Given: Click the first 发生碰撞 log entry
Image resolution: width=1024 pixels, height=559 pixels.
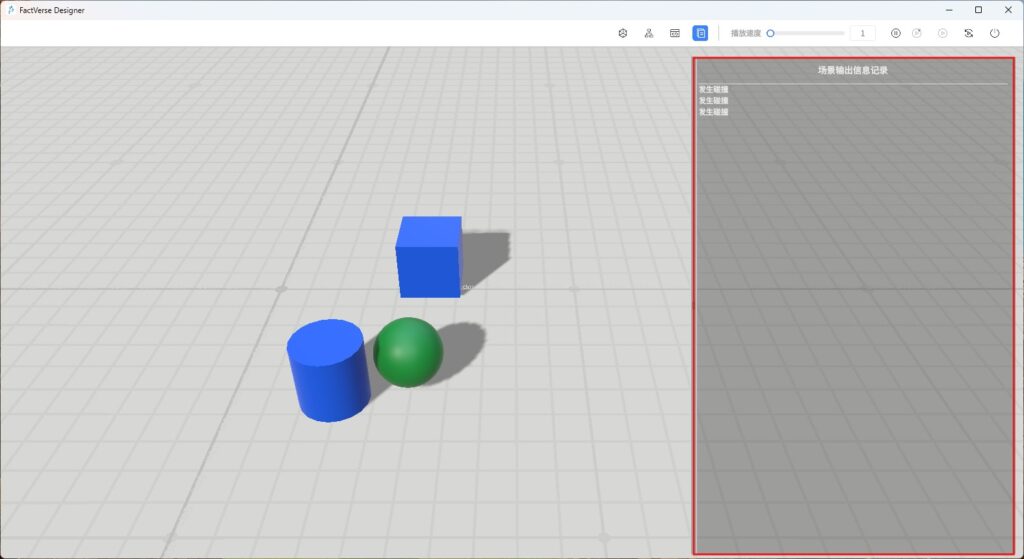Looking at the screenshot, I should [x=714, y=90].
